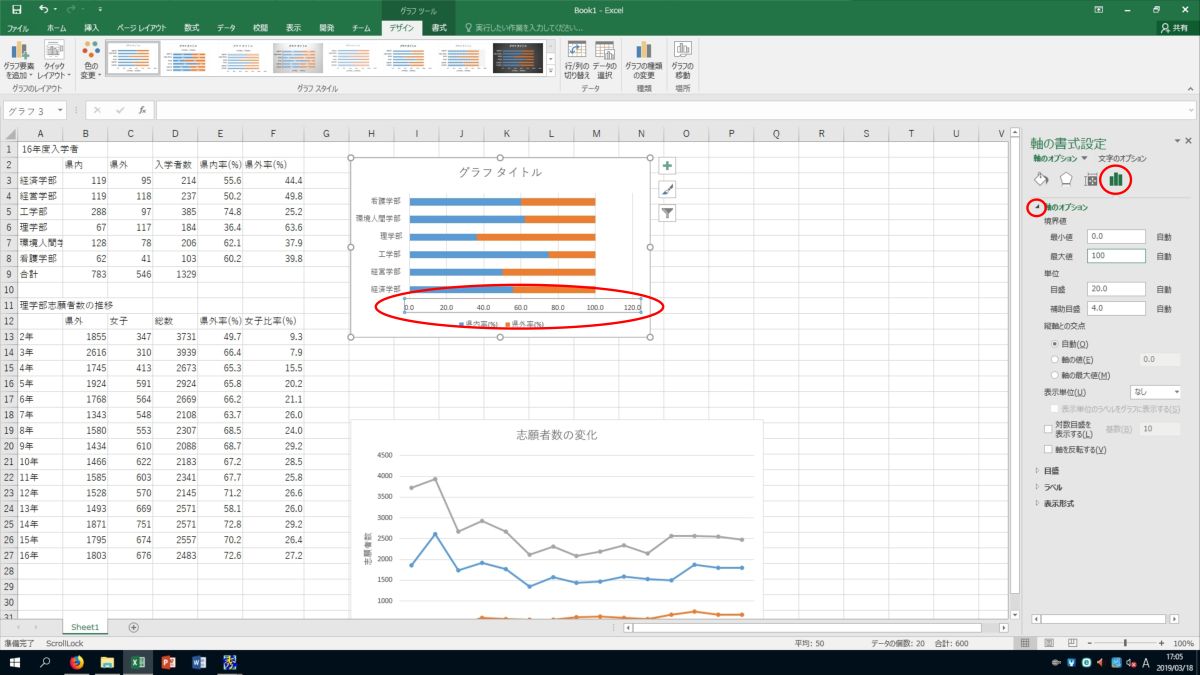Screen dimensions: 1200x675
Task: Switch to Page Layout view in status bar
Action: tap(1051, 643)
